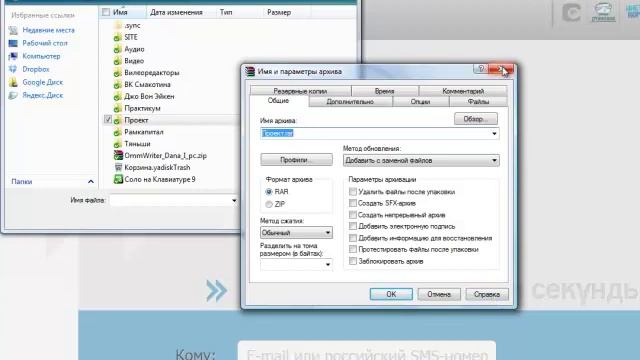Open Компьютер in favorites sidebar

point(41,56)
